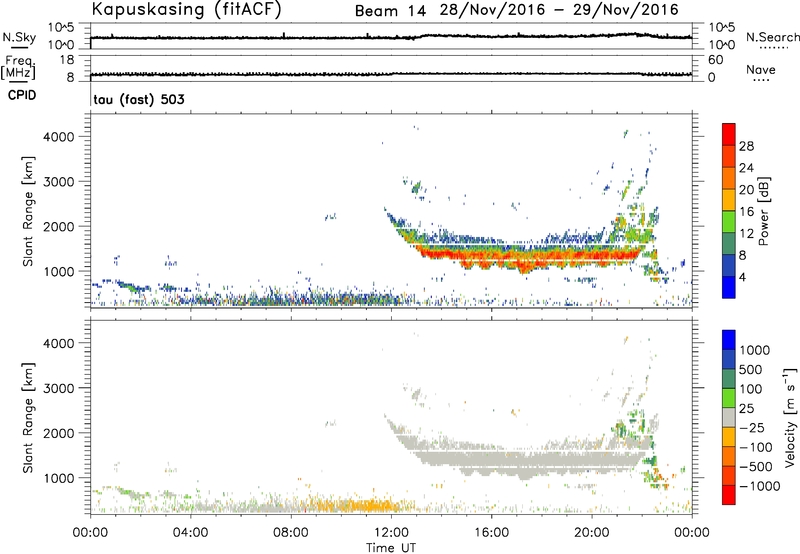Click the 04:00 time tick label
The image size is (800, 554).
click(190, 533)
